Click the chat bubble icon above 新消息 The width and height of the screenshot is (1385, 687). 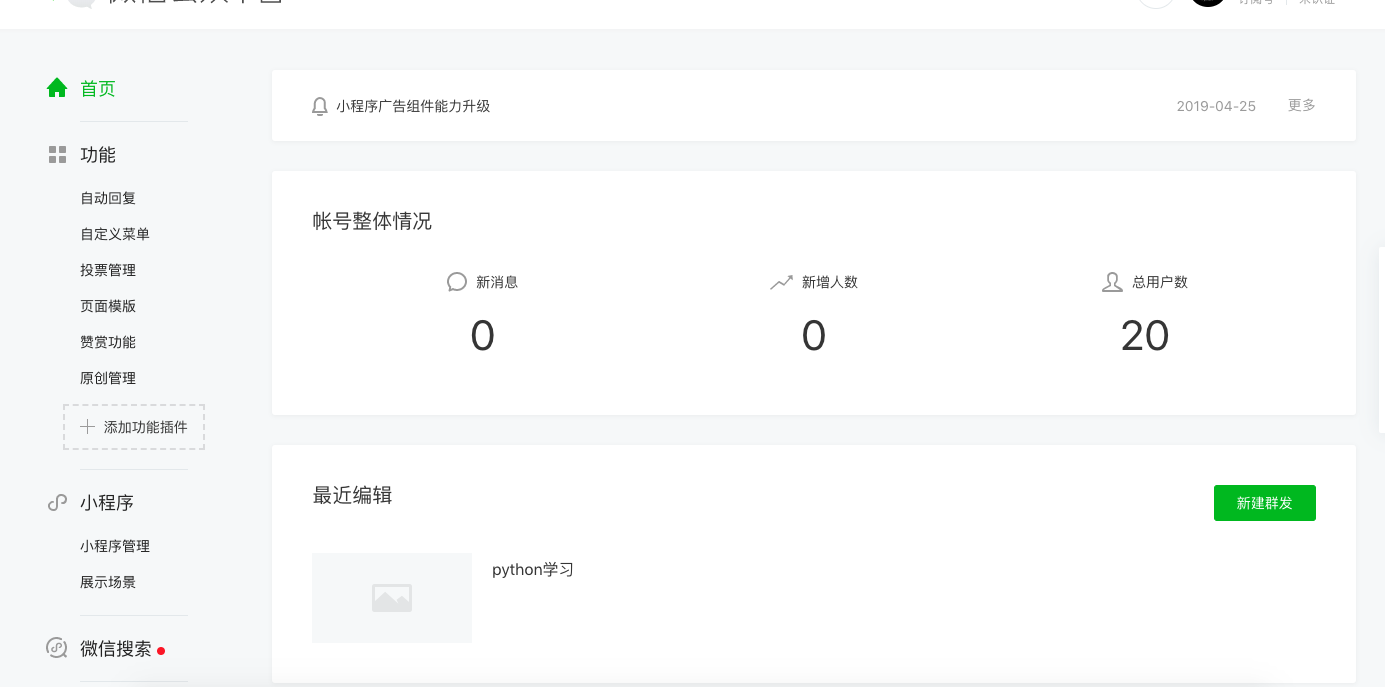pos(457,282)
